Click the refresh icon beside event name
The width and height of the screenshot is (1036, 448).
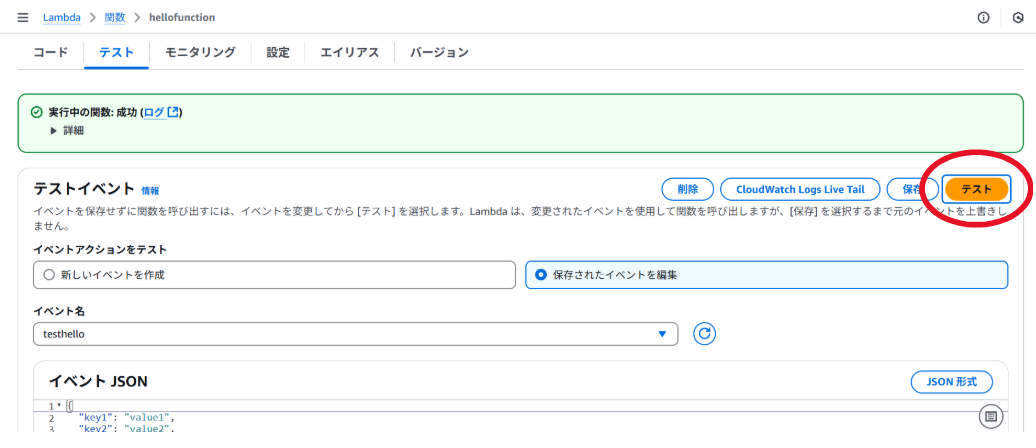704,334
